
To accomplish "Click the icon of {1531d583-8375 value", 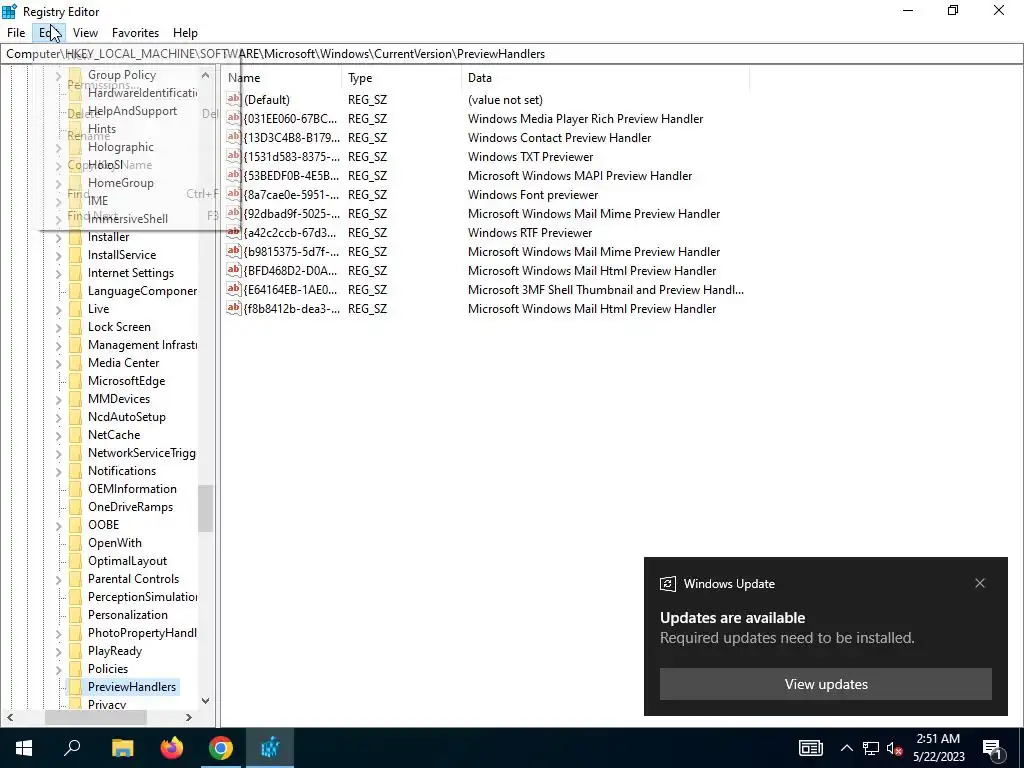I will pyautogui.click(x=234, y=156).
